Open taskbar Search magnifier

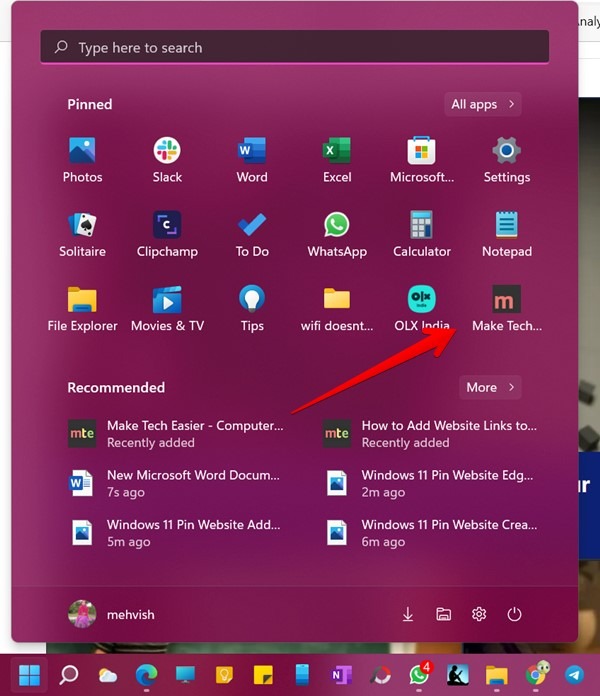pos(69,675)
